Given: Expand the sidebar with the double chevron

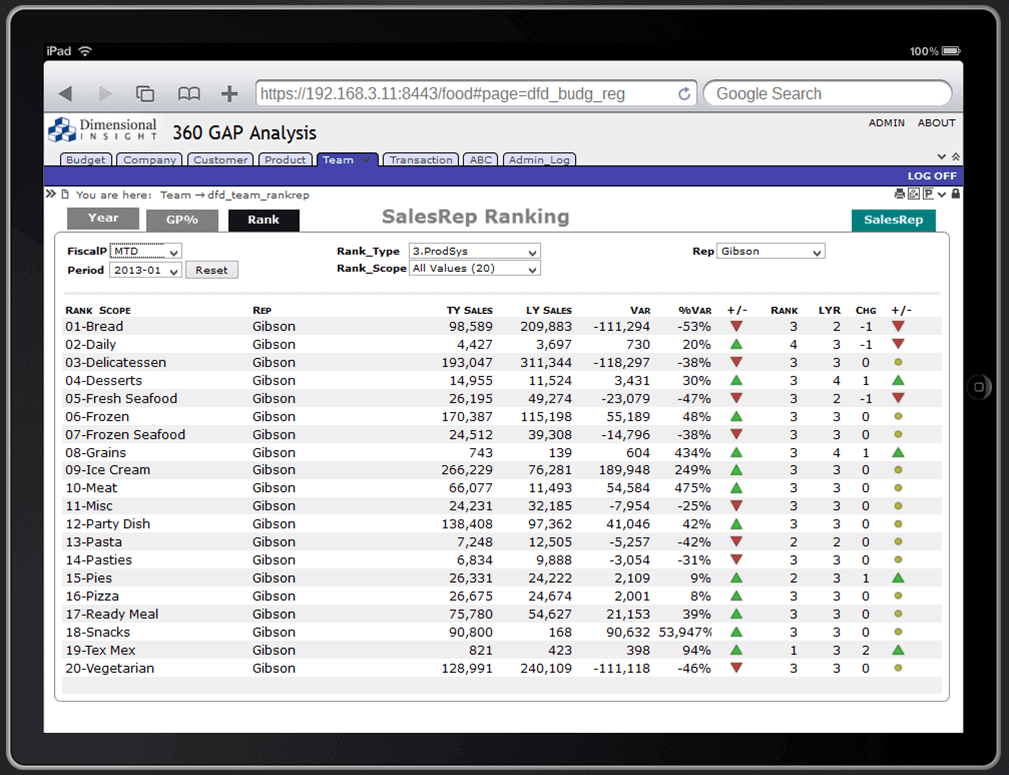Looking at the screenshot, I should (50, 195).
